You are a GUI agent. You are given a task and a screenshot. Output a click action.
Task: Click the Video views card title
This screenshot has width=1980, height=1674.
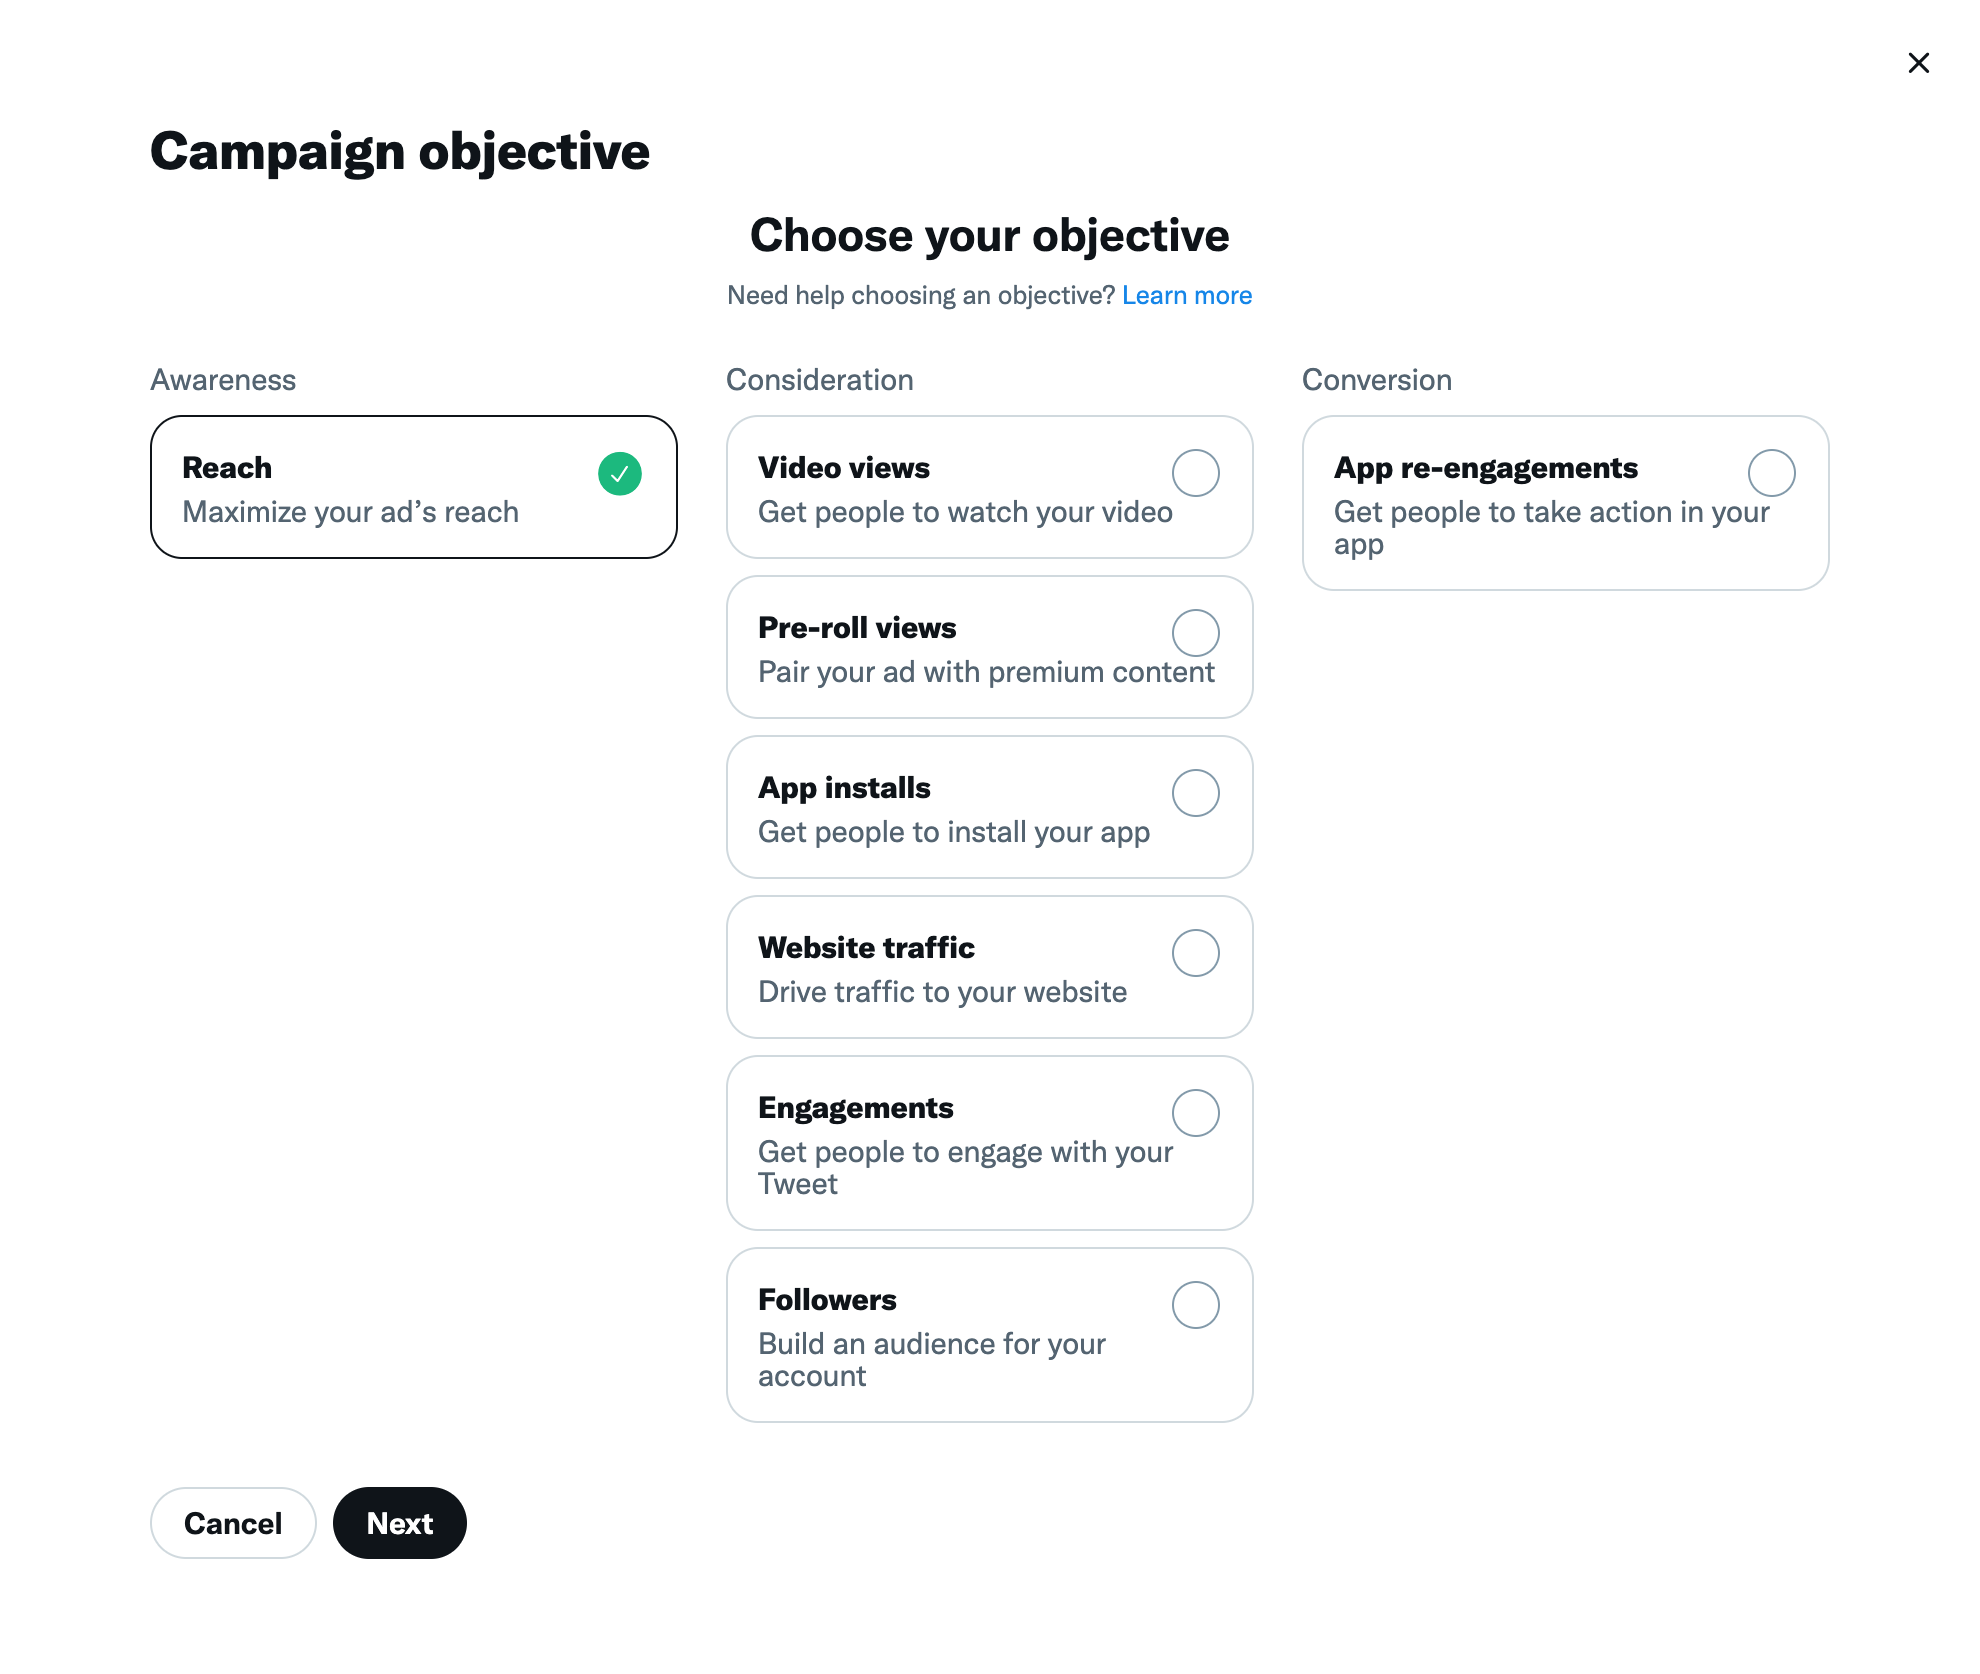(844, 468)
